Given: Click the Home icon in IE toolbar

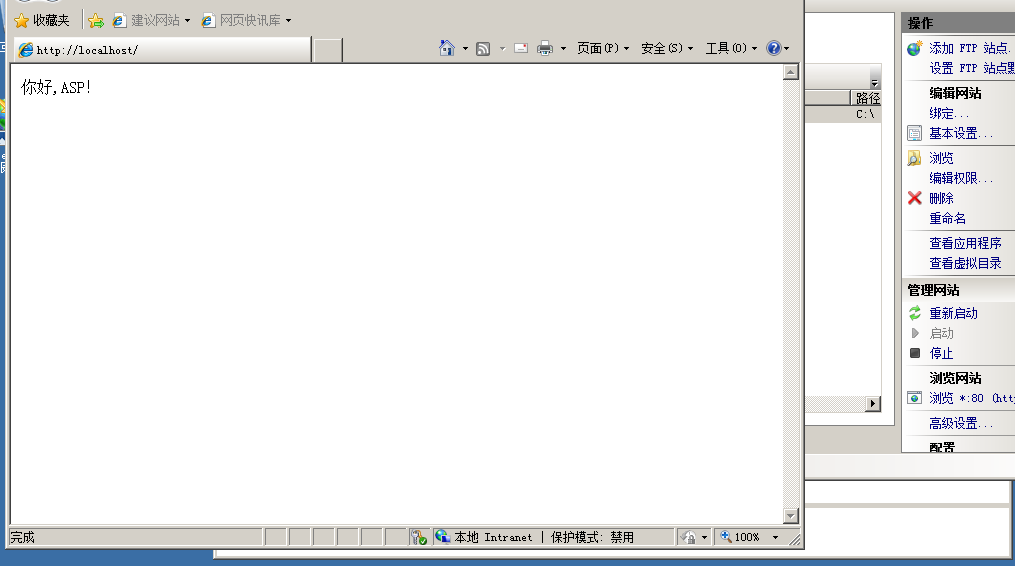Looking at the screenshot, I should coord(447,48).
